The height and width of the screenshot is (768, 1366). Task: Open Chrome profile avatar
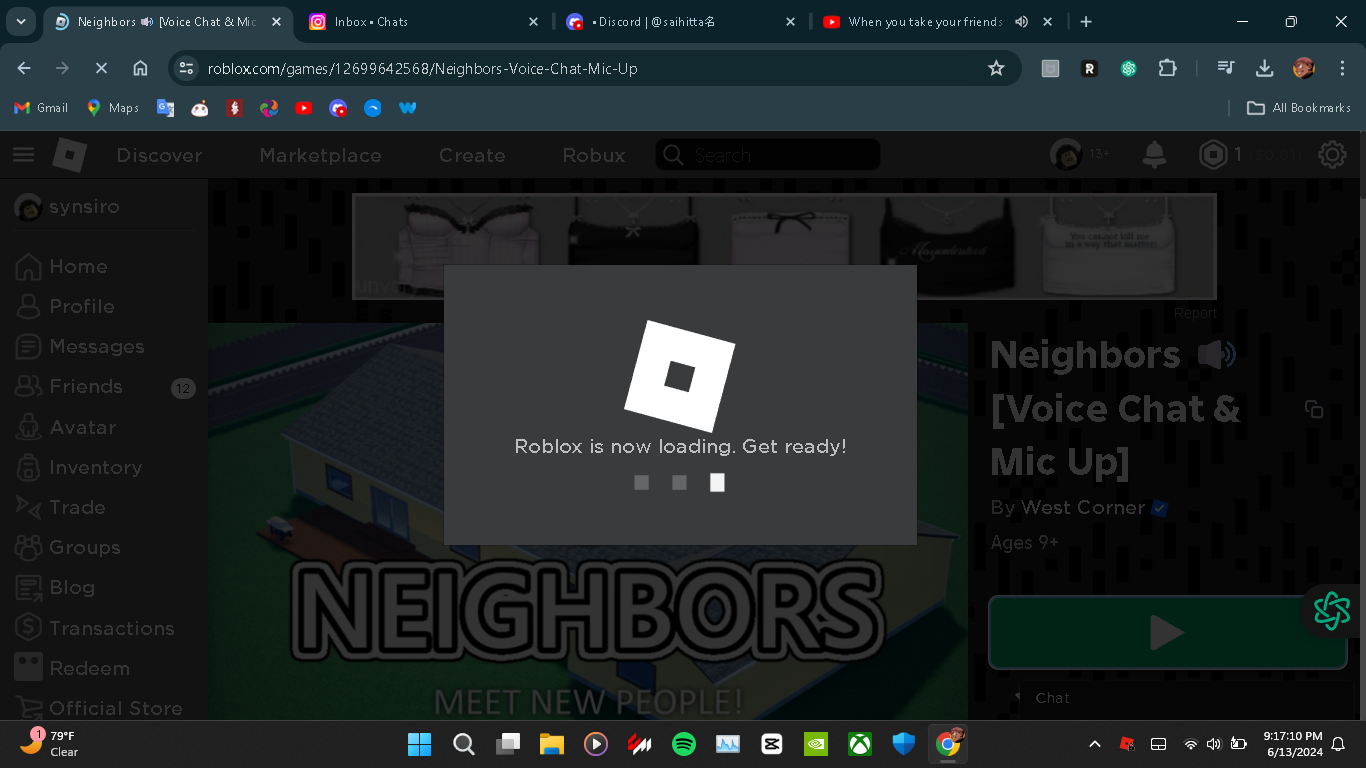coord(1303,68)
